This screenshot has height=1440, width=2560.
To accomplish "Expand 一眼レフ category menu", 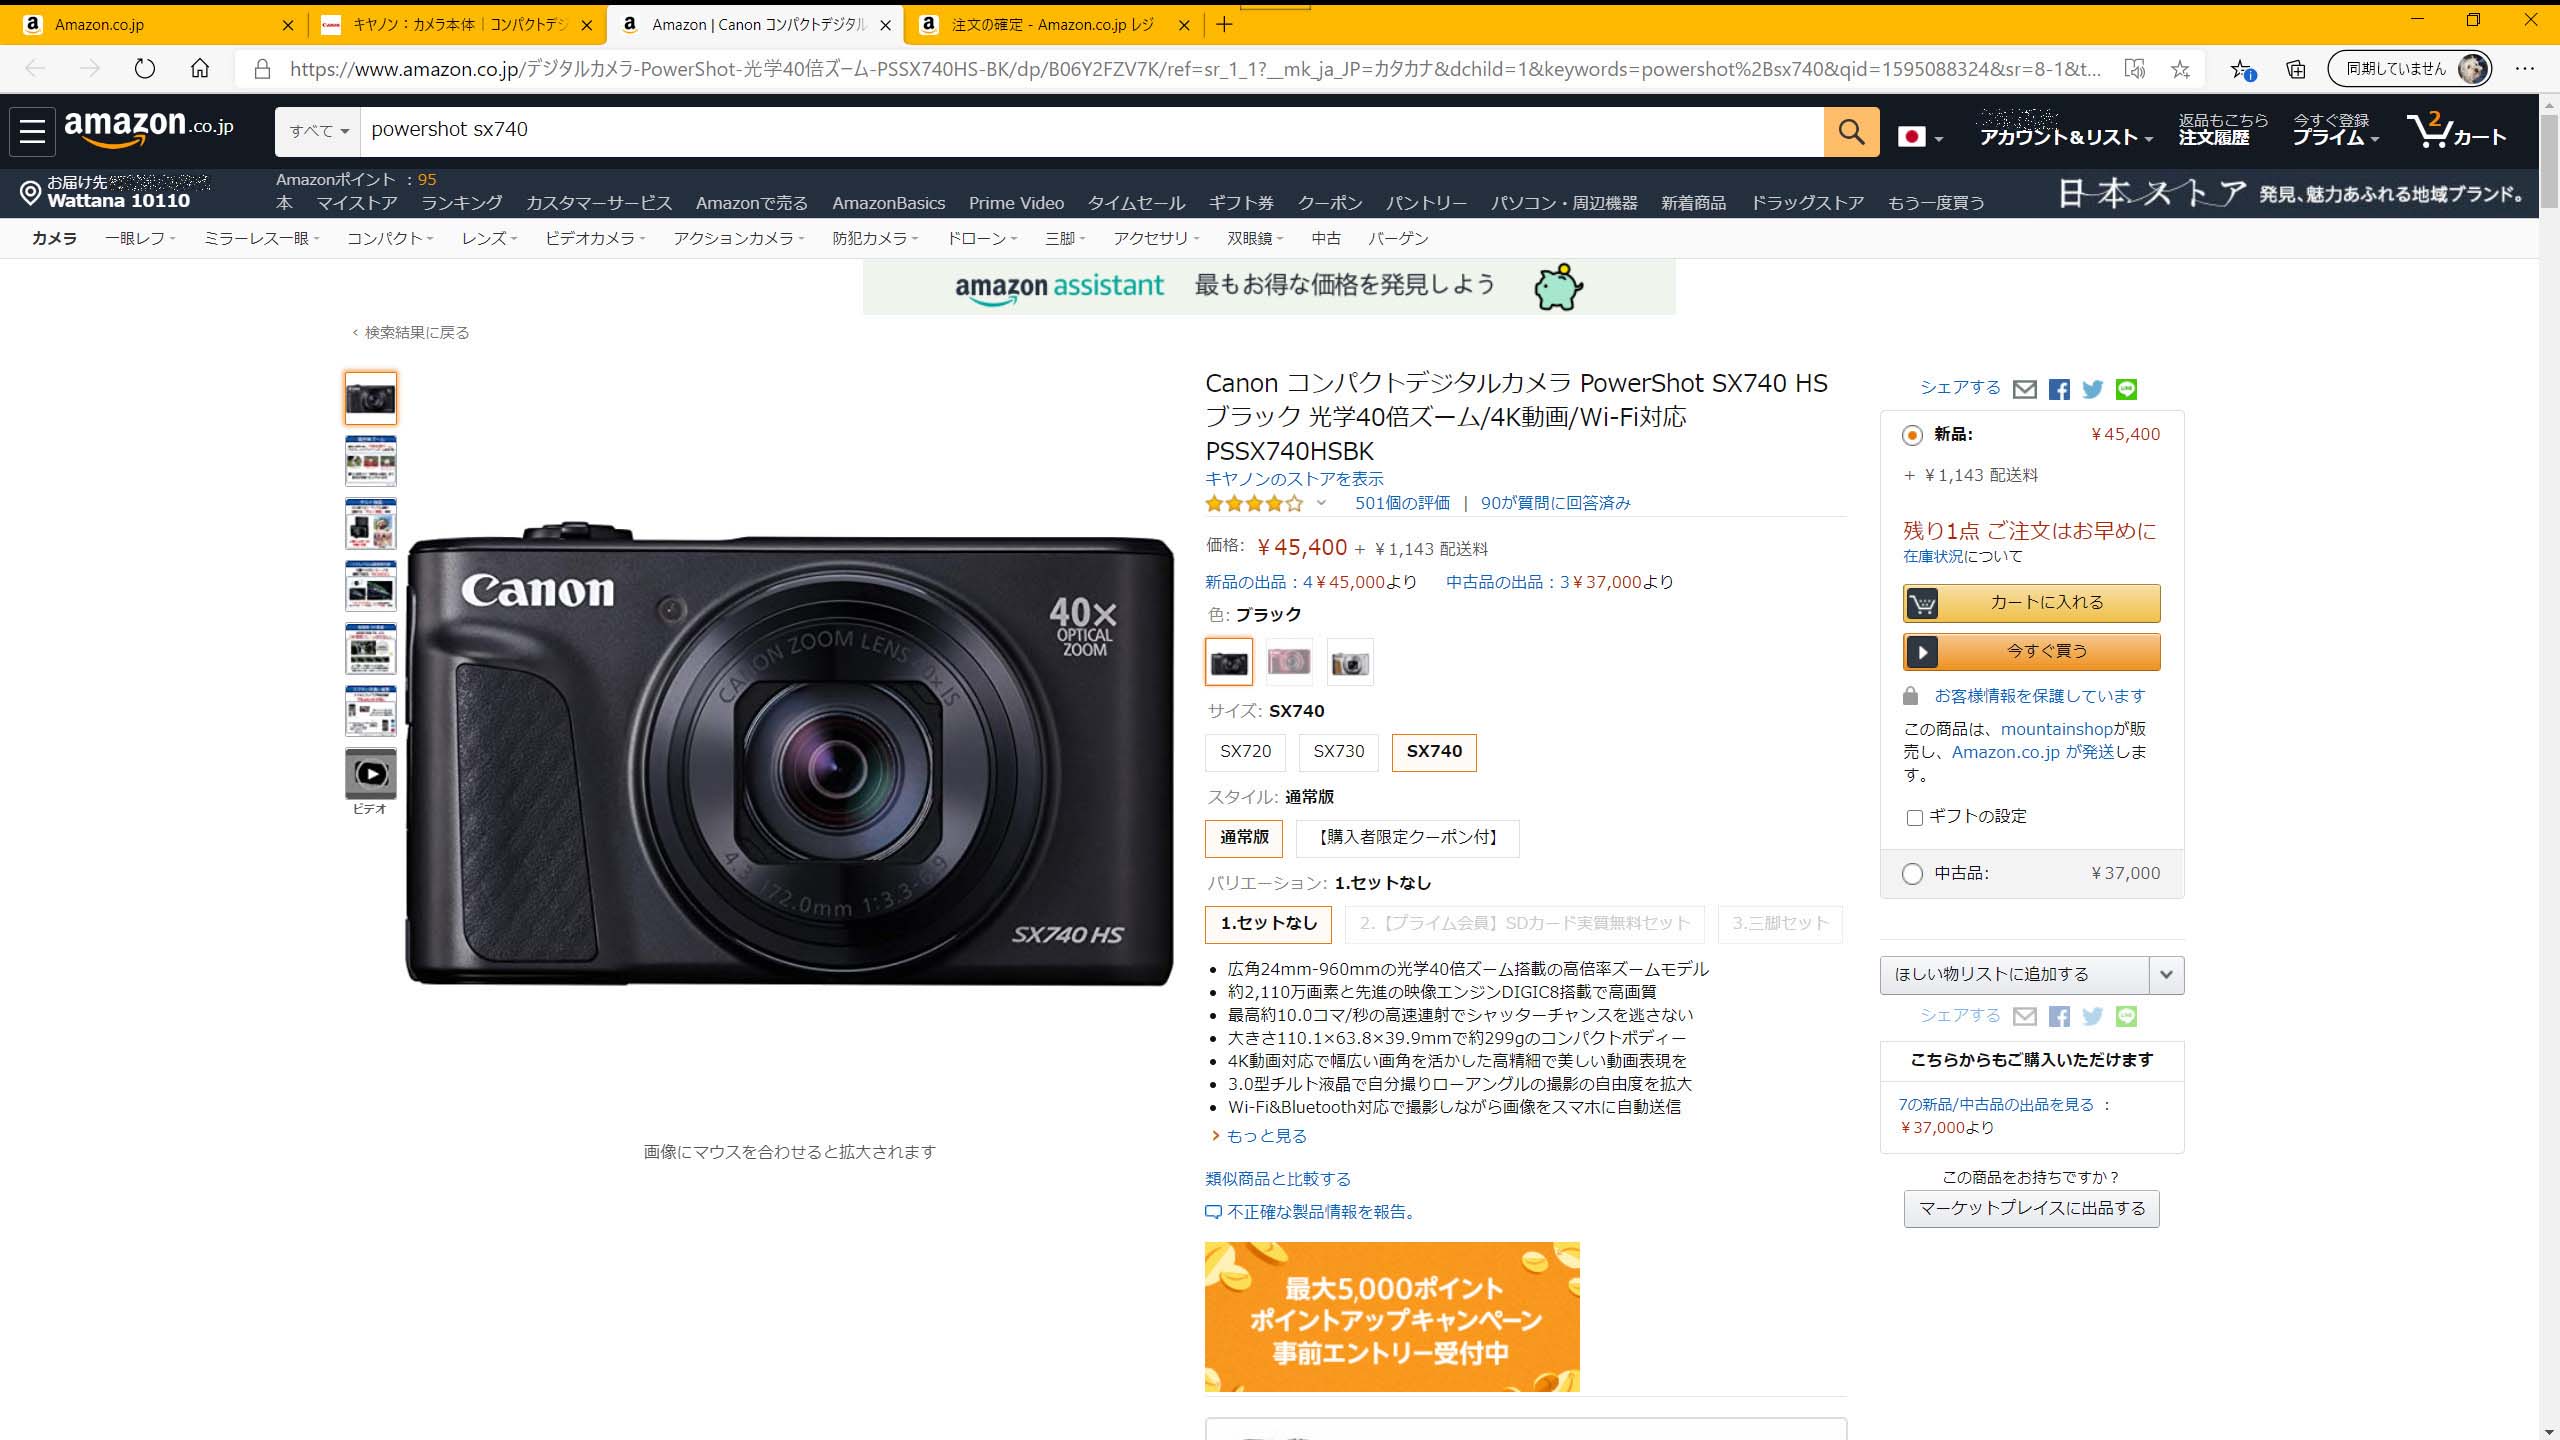I will [140, 238].
